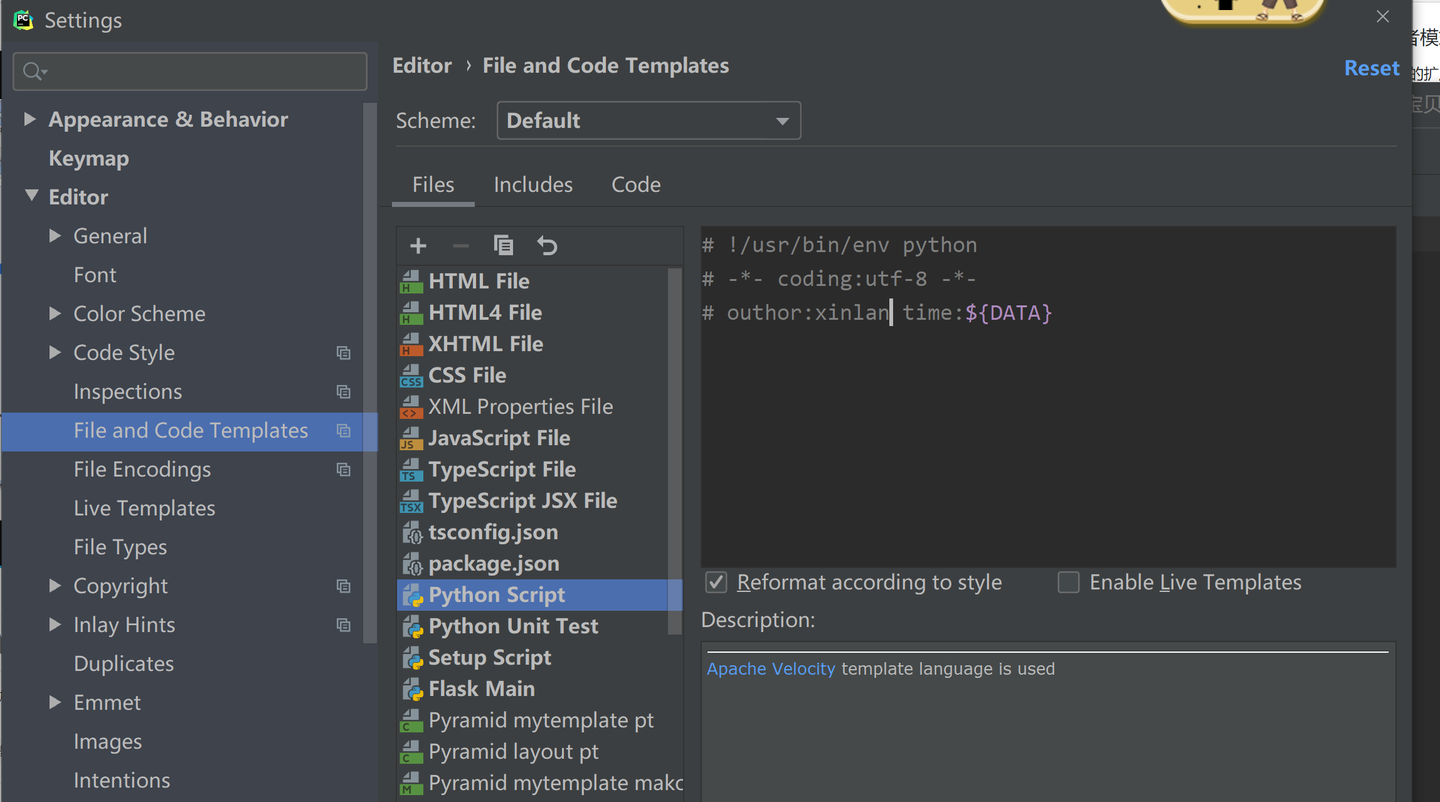This screenshot has height=802, width=1440.
Task: Open the Scheme Default dropdown
Action: [648, 121]
